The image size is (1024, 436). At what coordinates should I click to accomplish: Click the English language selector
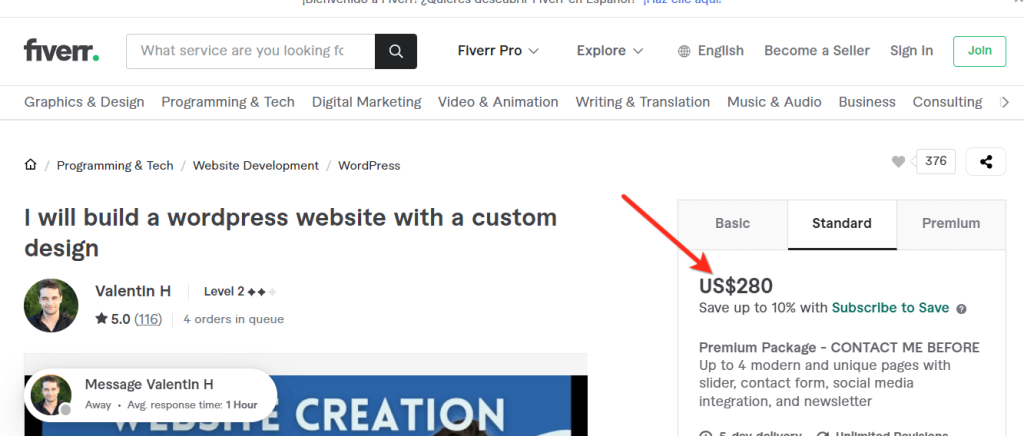tap(711, 51)
